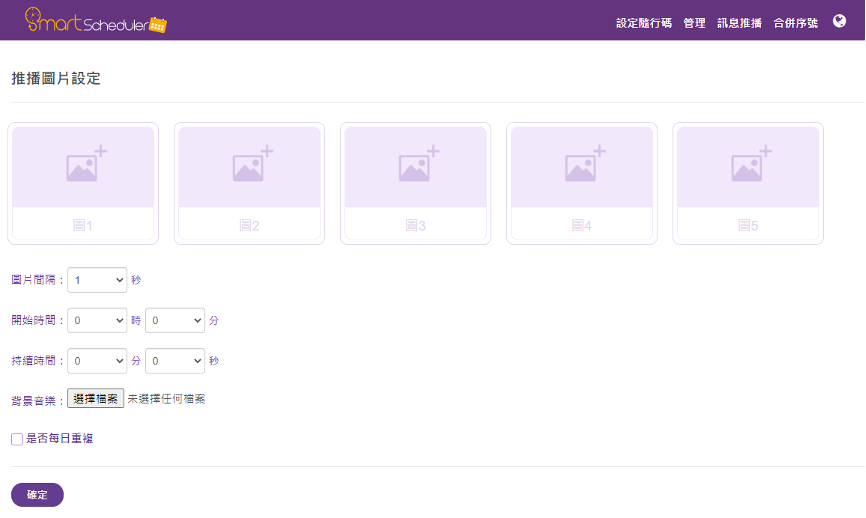Add image in slot 圖2

point(249,167)
